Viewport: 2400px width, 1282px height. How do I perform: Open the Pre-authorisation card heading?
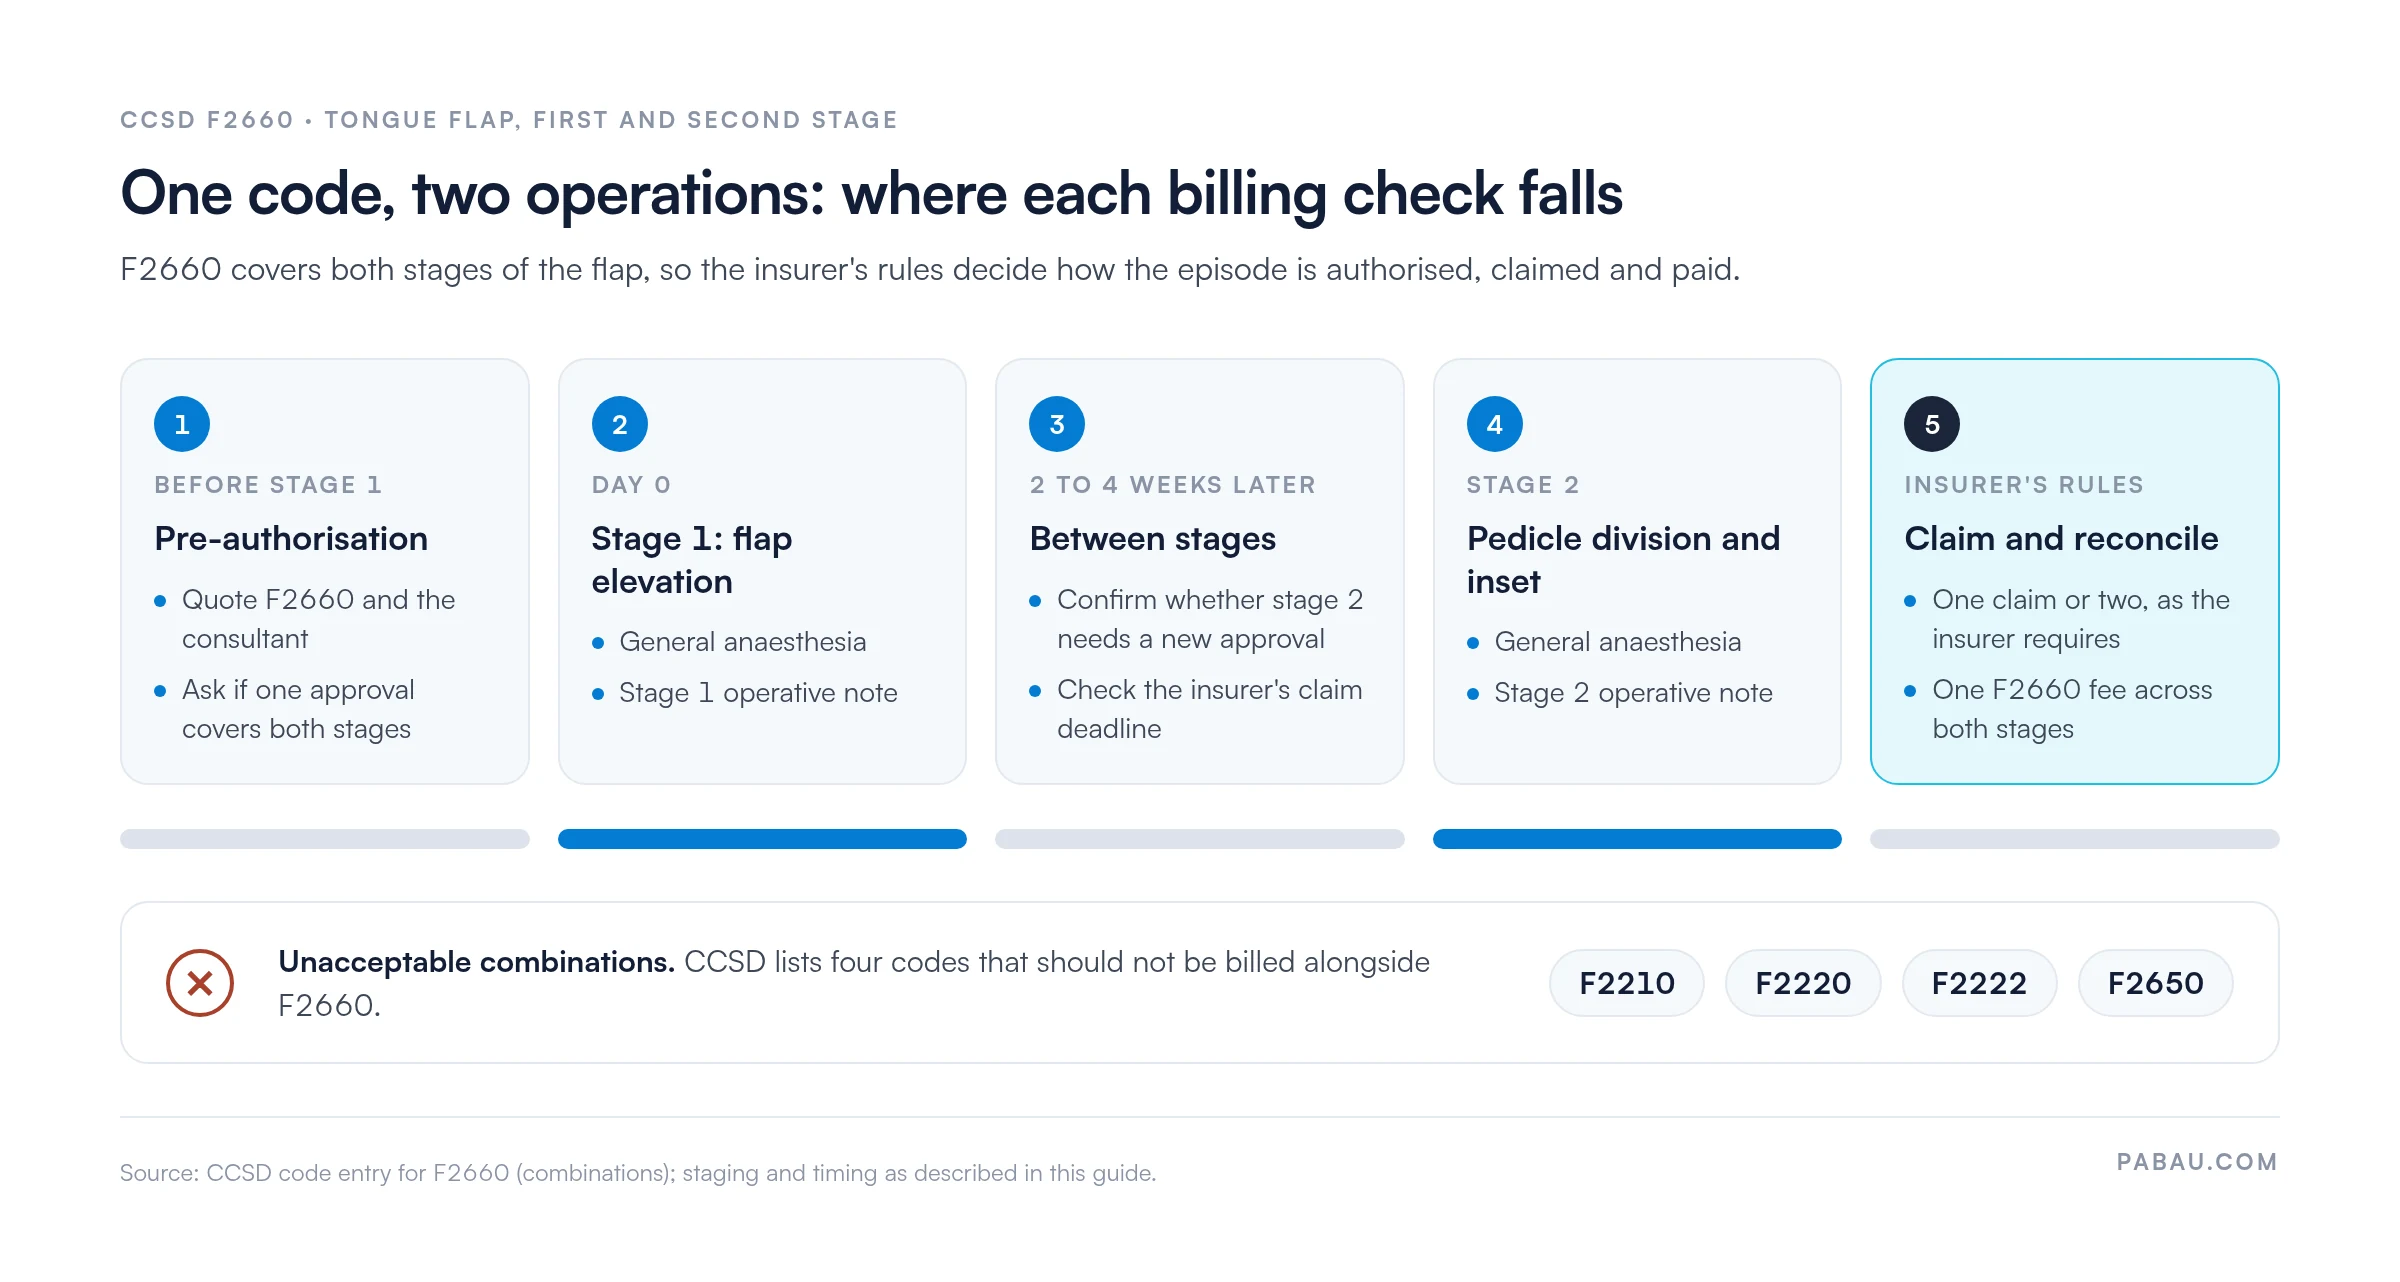click(x=291, y=539)
